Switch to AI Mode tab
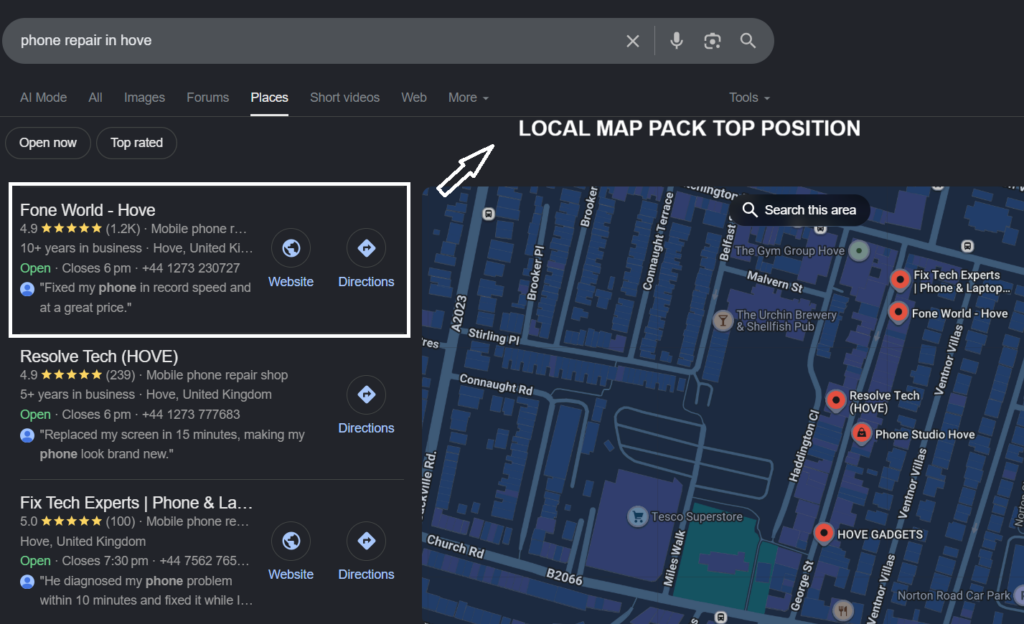 43,97
